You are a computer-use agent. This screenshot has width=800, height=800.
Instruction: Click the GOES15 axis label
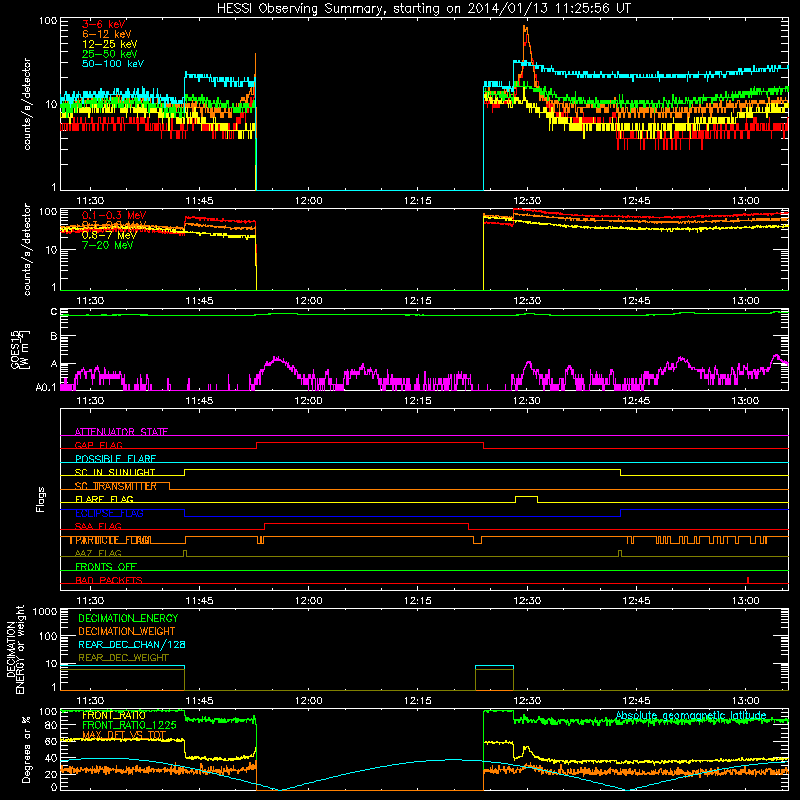[x=19, y=349]
